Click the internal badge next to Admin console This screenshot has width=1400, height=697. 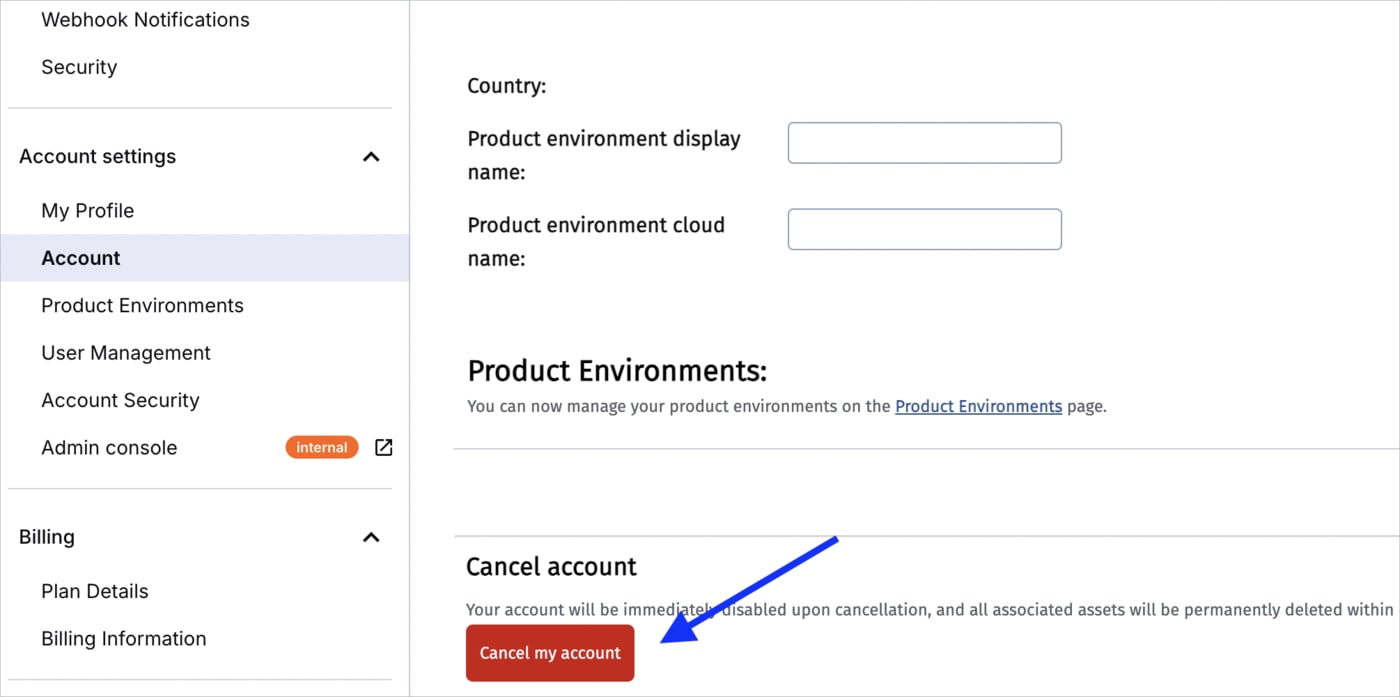321,447
